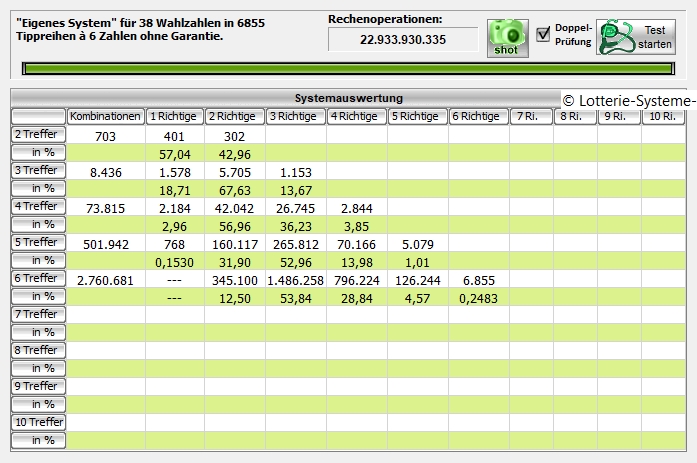Image resolution: width=697 pixels, height=463 pixels.
Task: Select cell with value 70.166
Action: click(357, 244)
